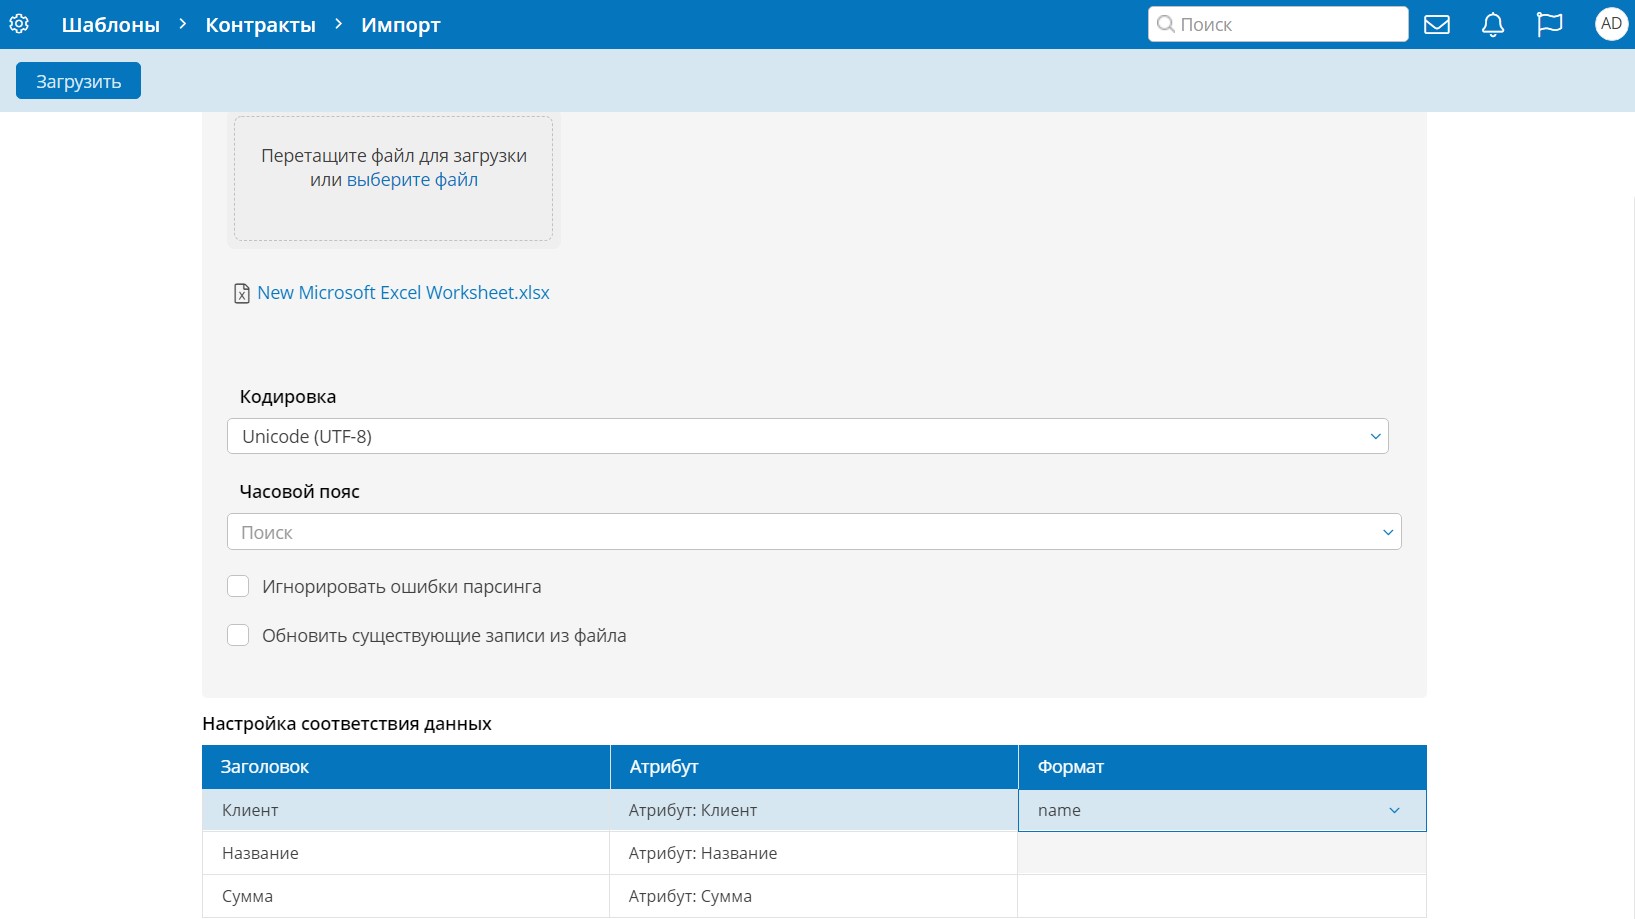Image resolution: width=1635 pixels, height=919 pixels.
Task: Click the Атрибут: Сумма cell
Action: (x=814, y=897)
